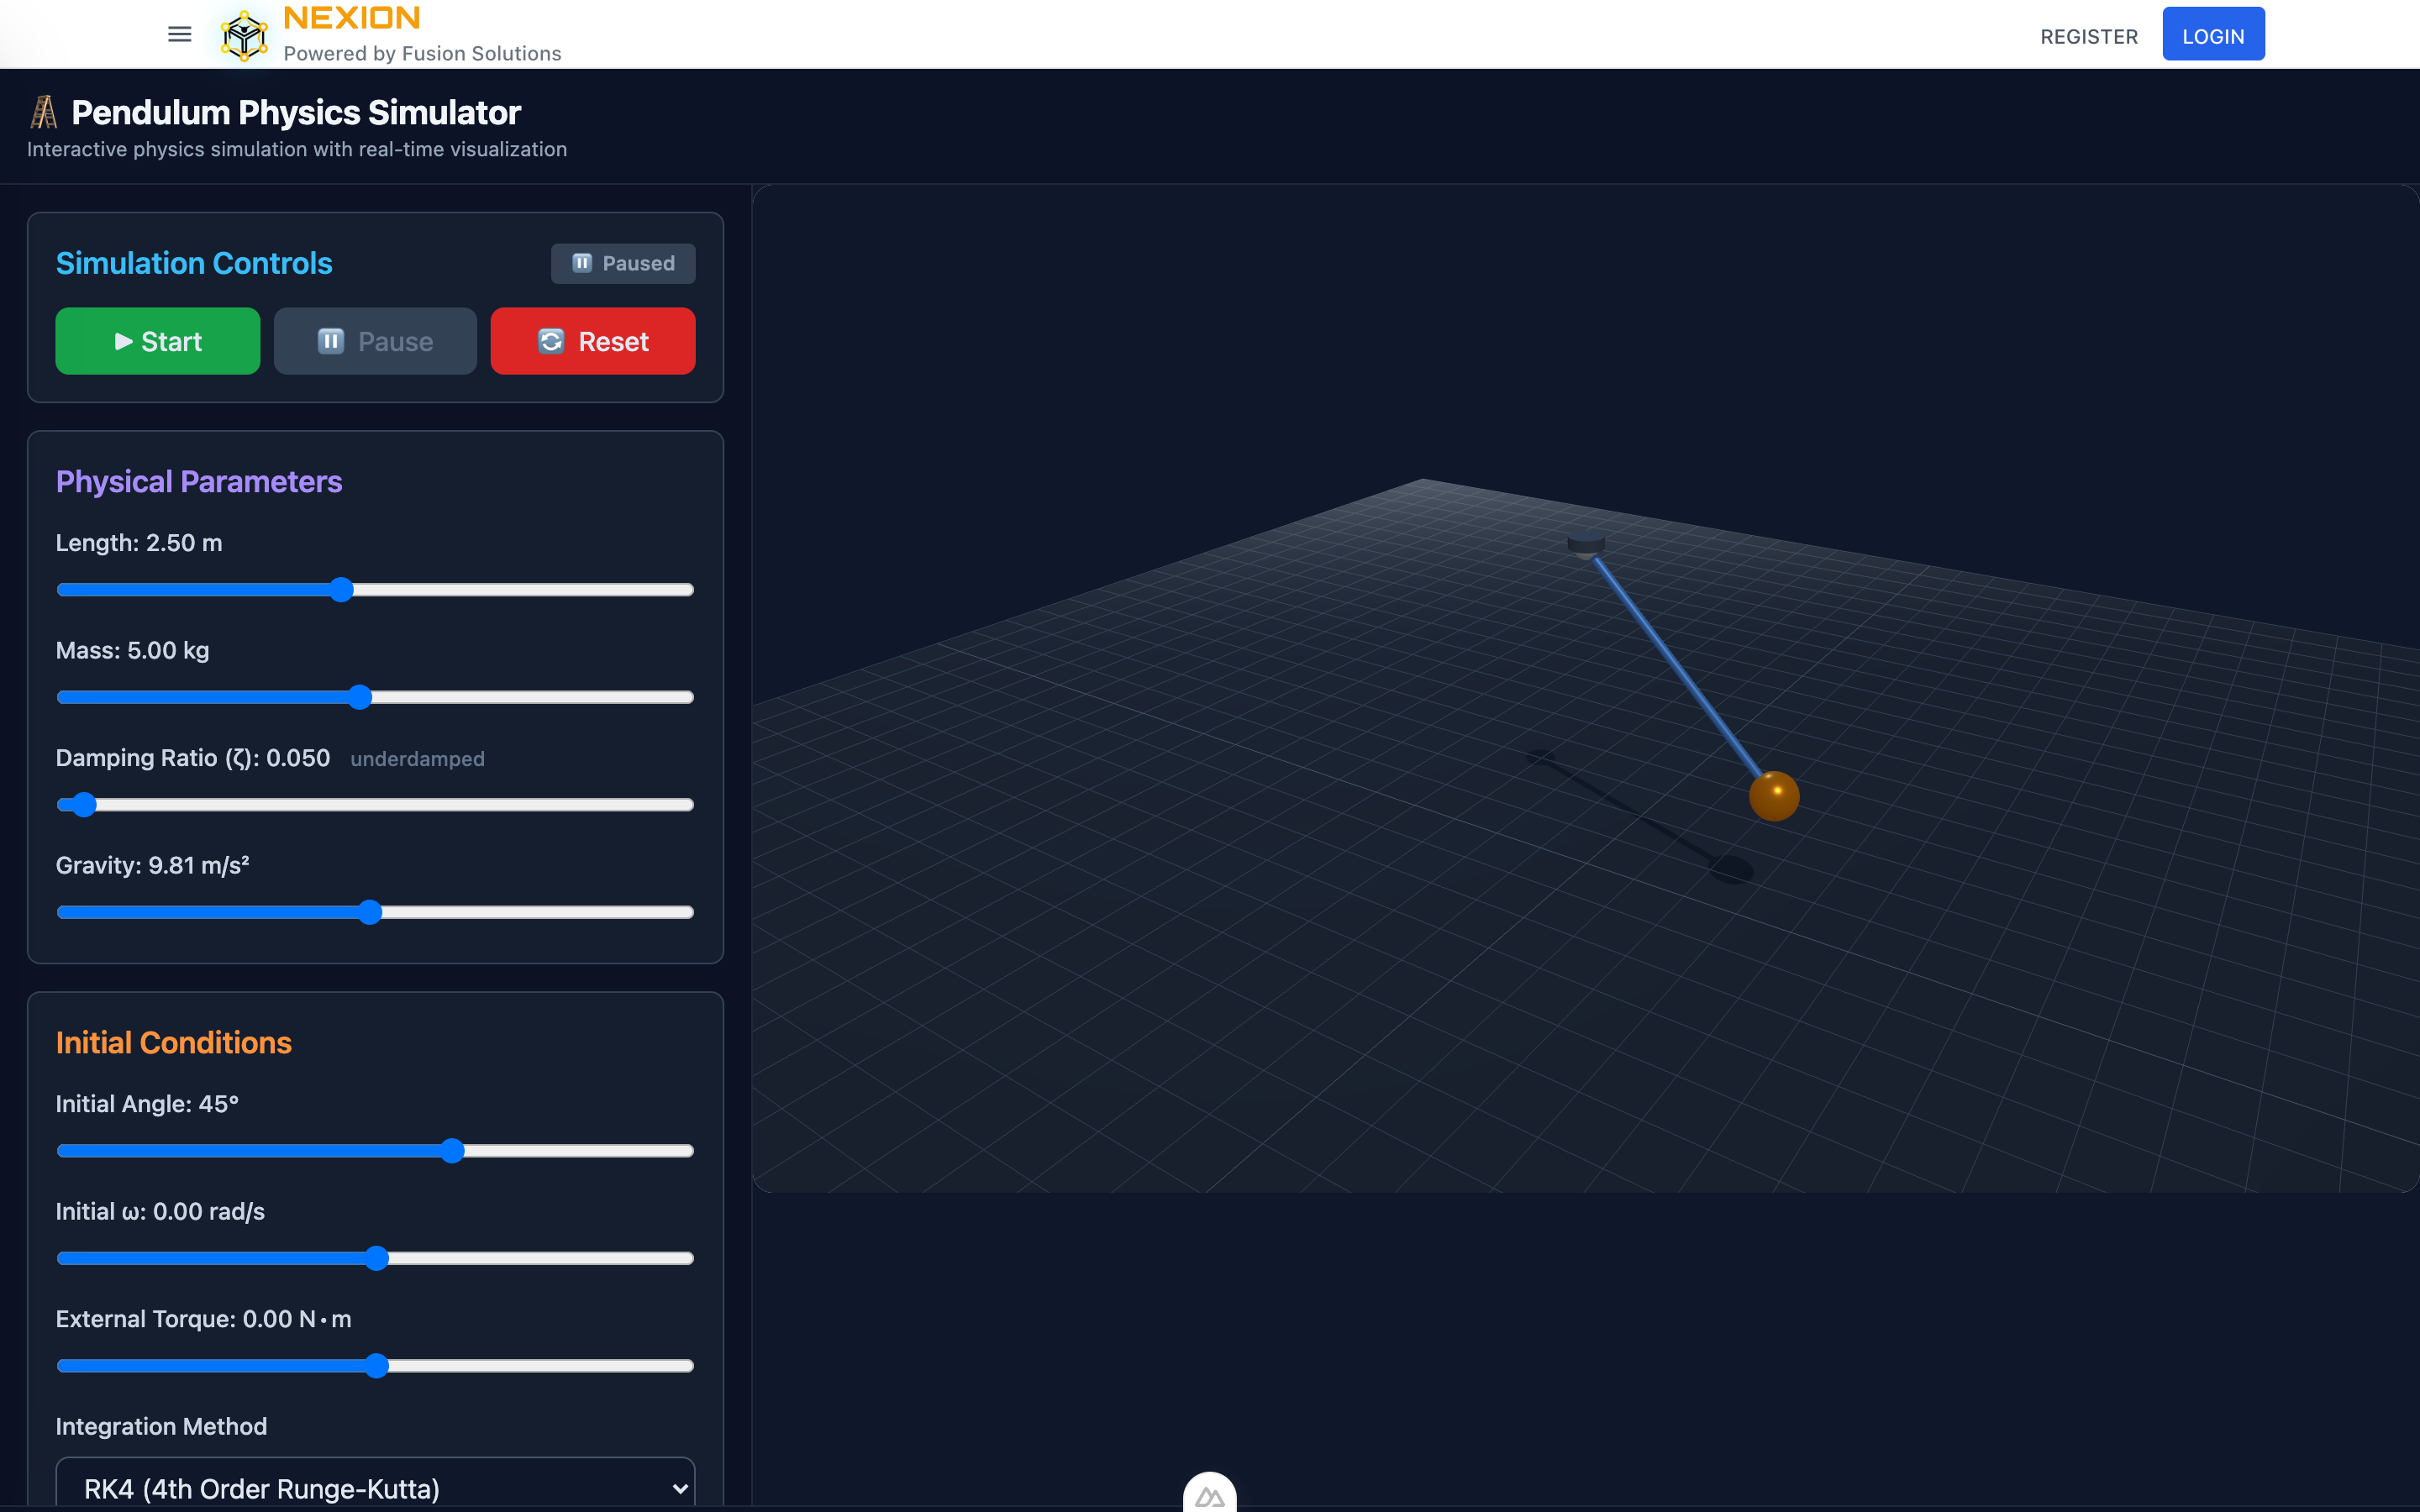The image size is (2420, 1512).
Task: Click the 'Initial Conditions' heading
Action: pyautogui.click(x=174, y=1043)
